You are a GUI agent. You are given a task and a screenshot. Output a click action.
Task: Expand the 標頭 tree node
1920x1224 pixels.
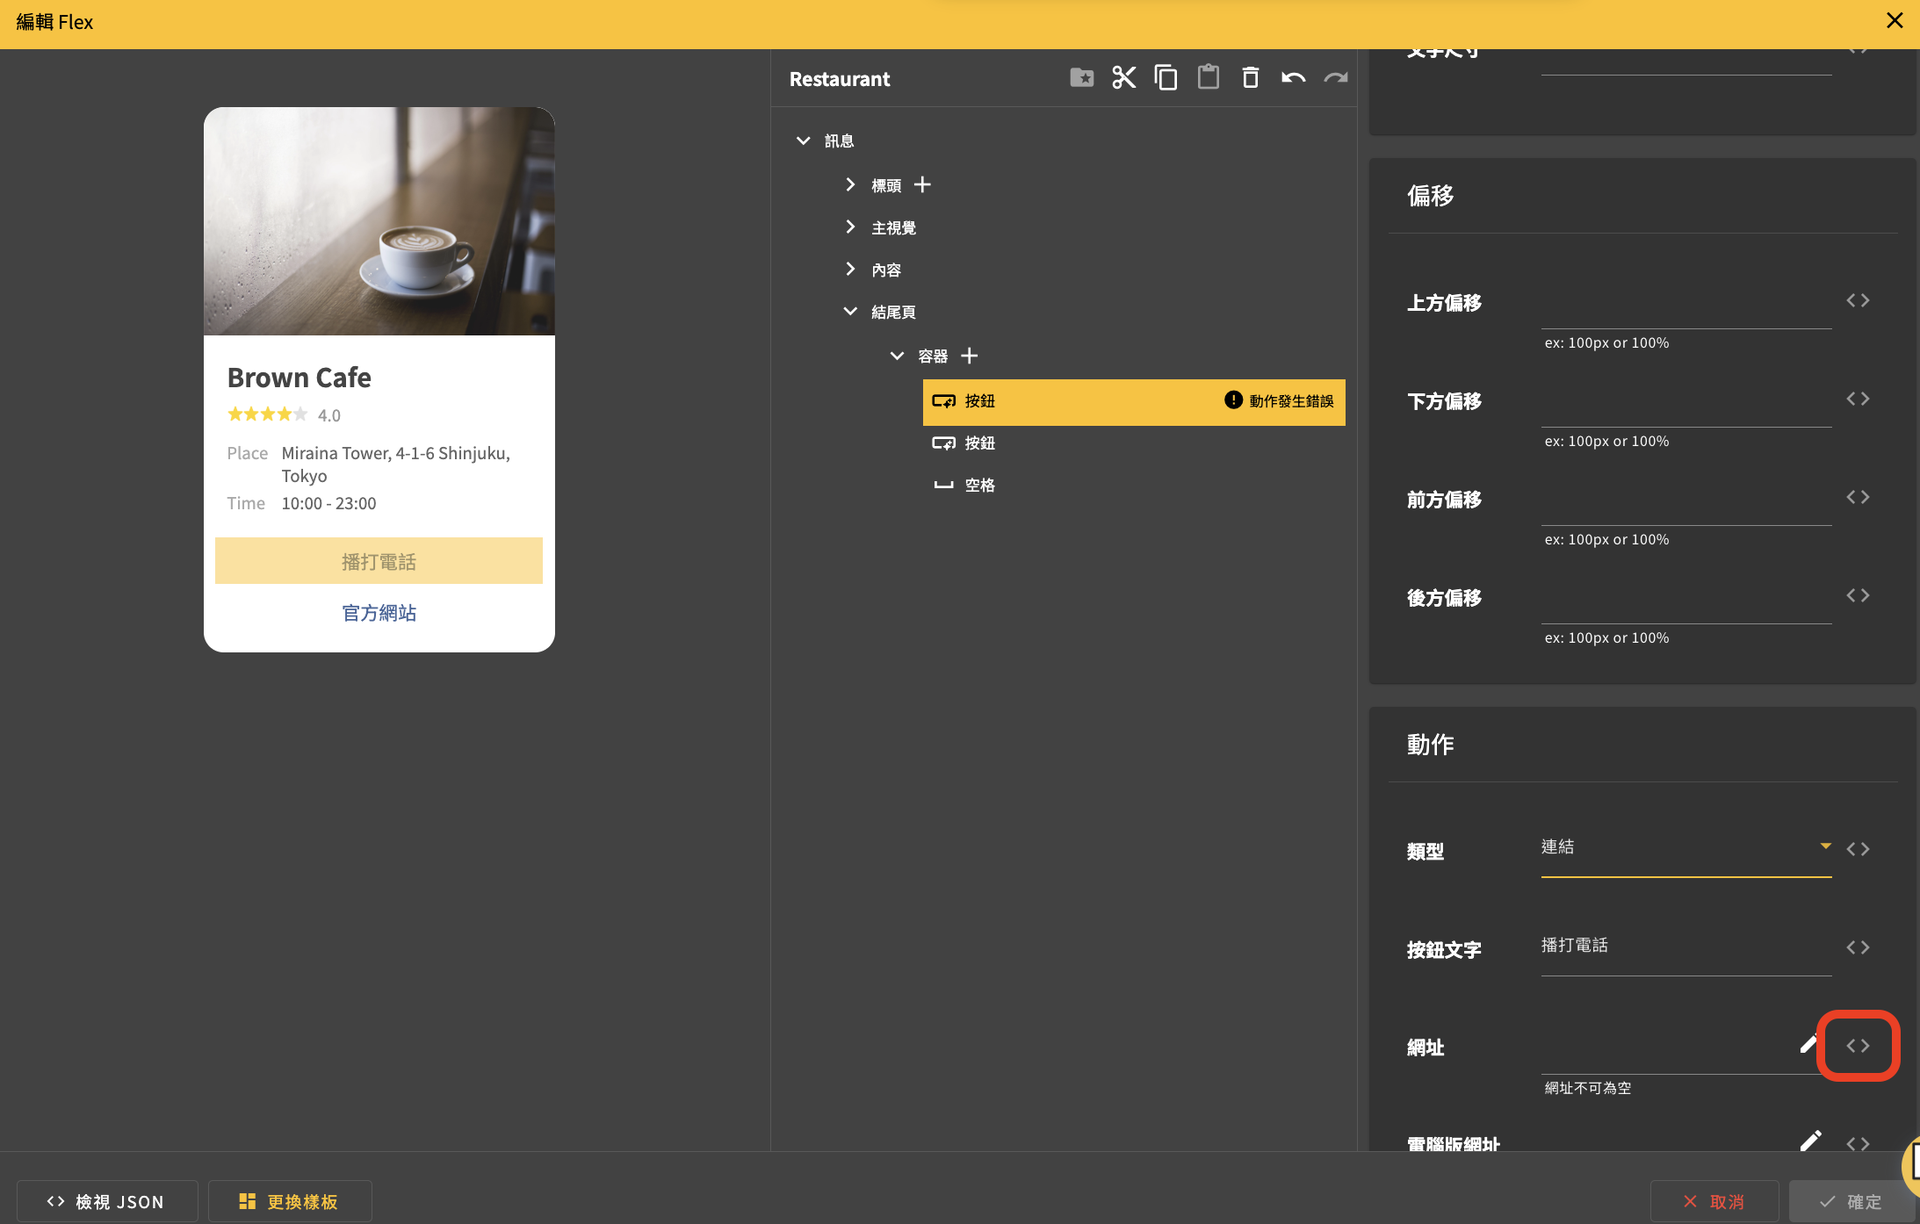click(x=850, y=185)
